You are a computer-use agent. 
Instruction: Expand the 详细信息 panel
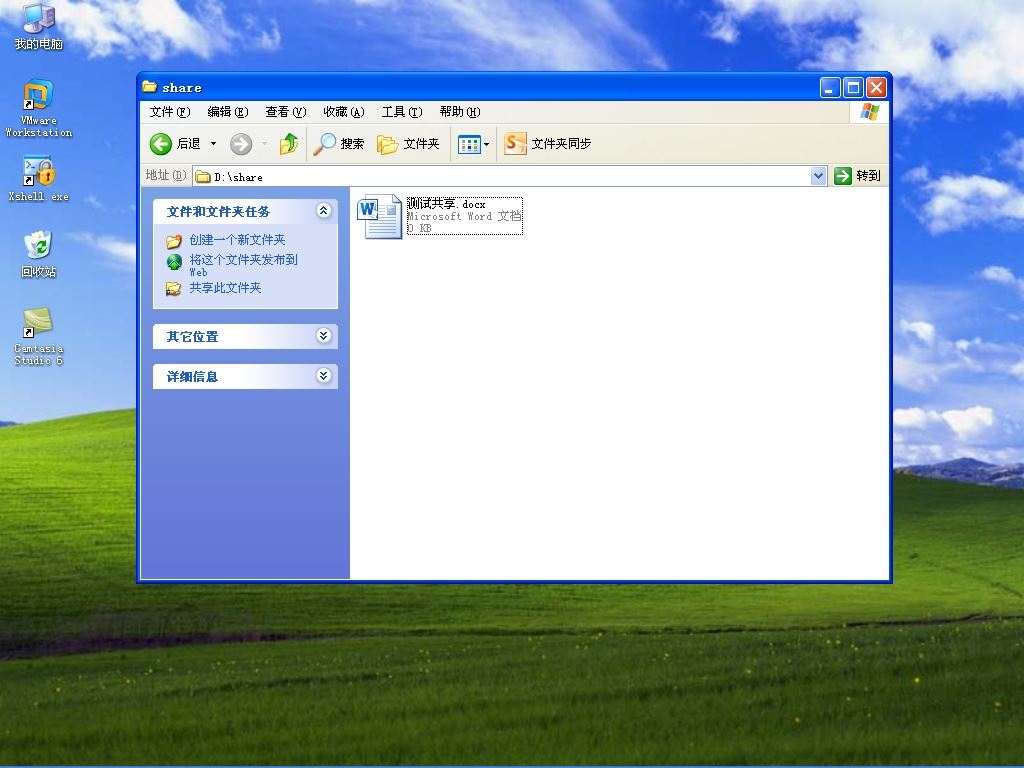click(x=323, y=376)
